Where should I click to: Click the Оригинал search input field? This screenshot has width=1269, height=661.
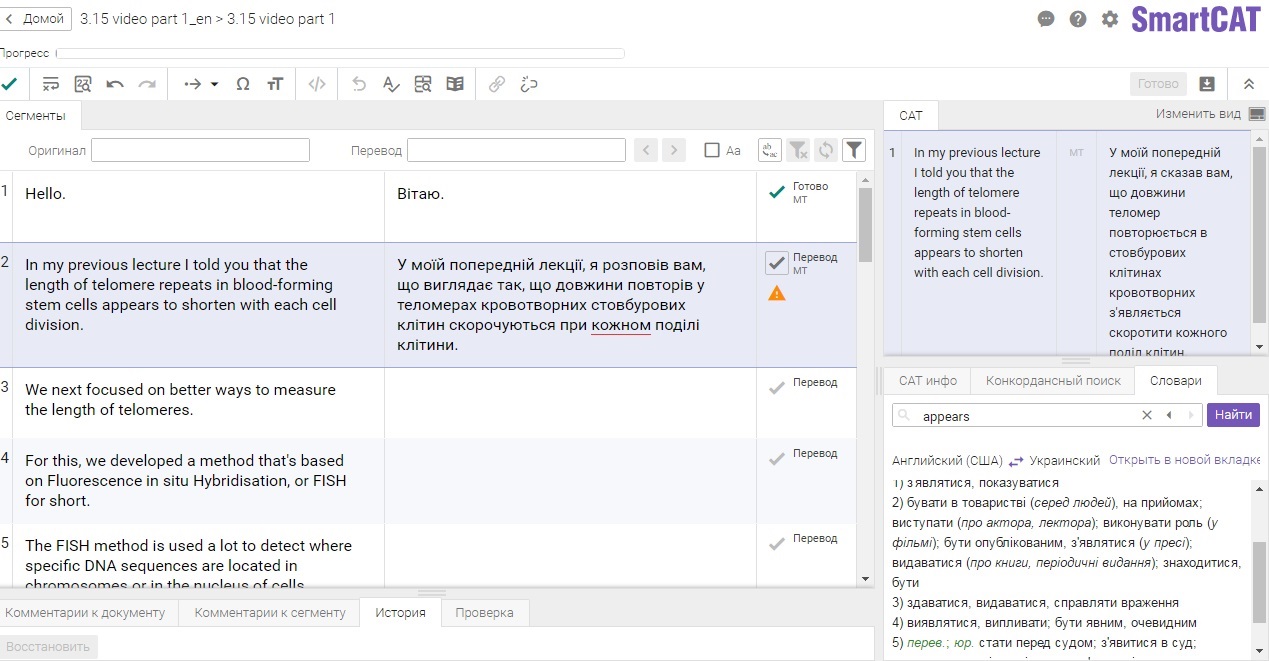click(200, 150)
